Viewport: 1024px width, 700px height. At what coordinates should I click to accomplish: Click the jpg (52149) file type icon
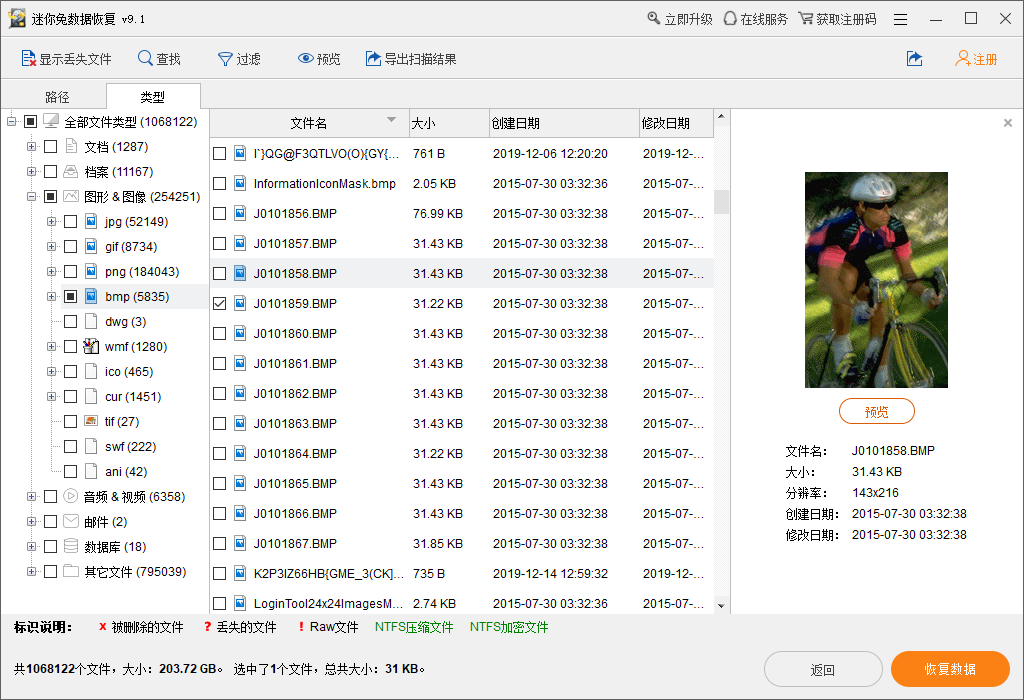click(91, 221)
